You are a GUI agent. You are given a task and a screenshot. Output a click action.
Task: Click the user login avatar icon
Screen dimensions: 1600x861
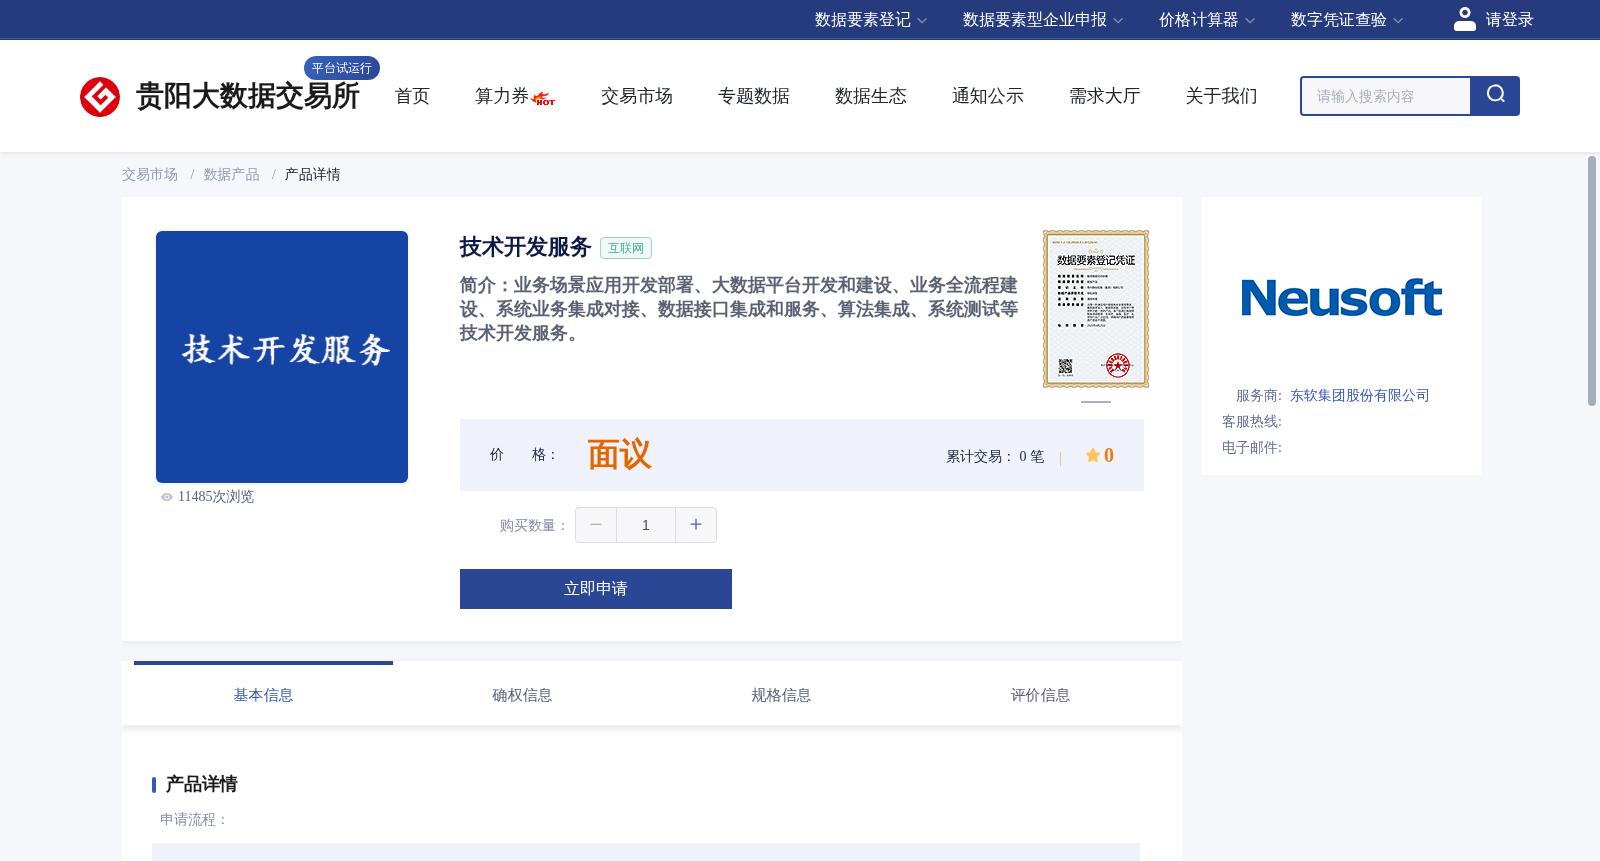pos(1465,19)
